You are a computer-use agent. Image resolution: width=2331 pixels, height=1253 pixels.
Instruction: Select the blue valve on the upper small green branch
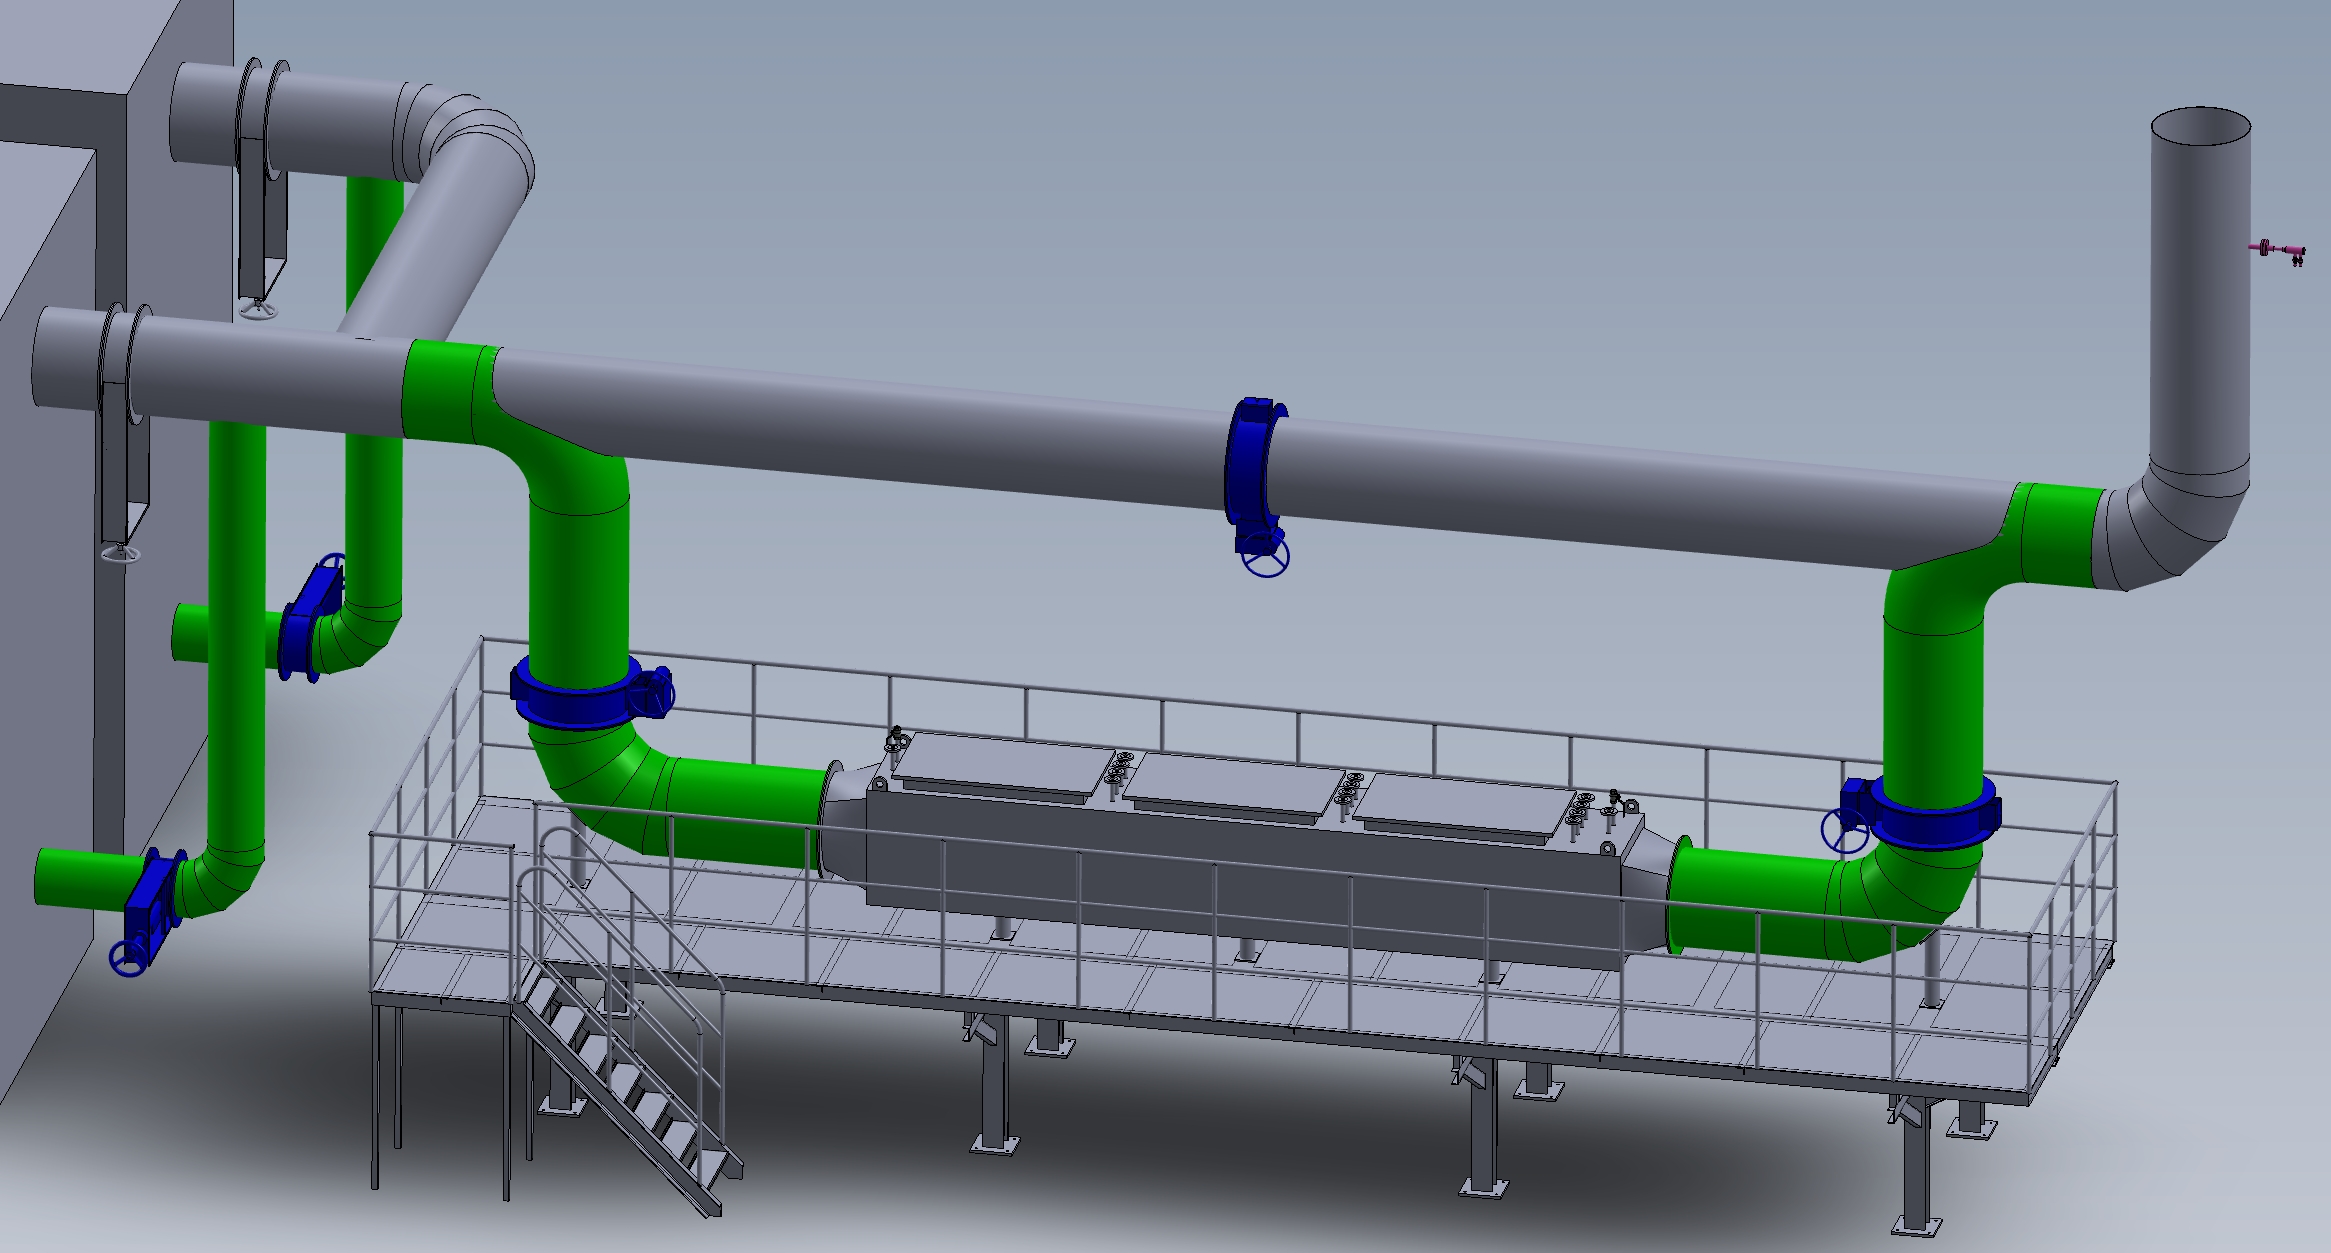point(310,620)
